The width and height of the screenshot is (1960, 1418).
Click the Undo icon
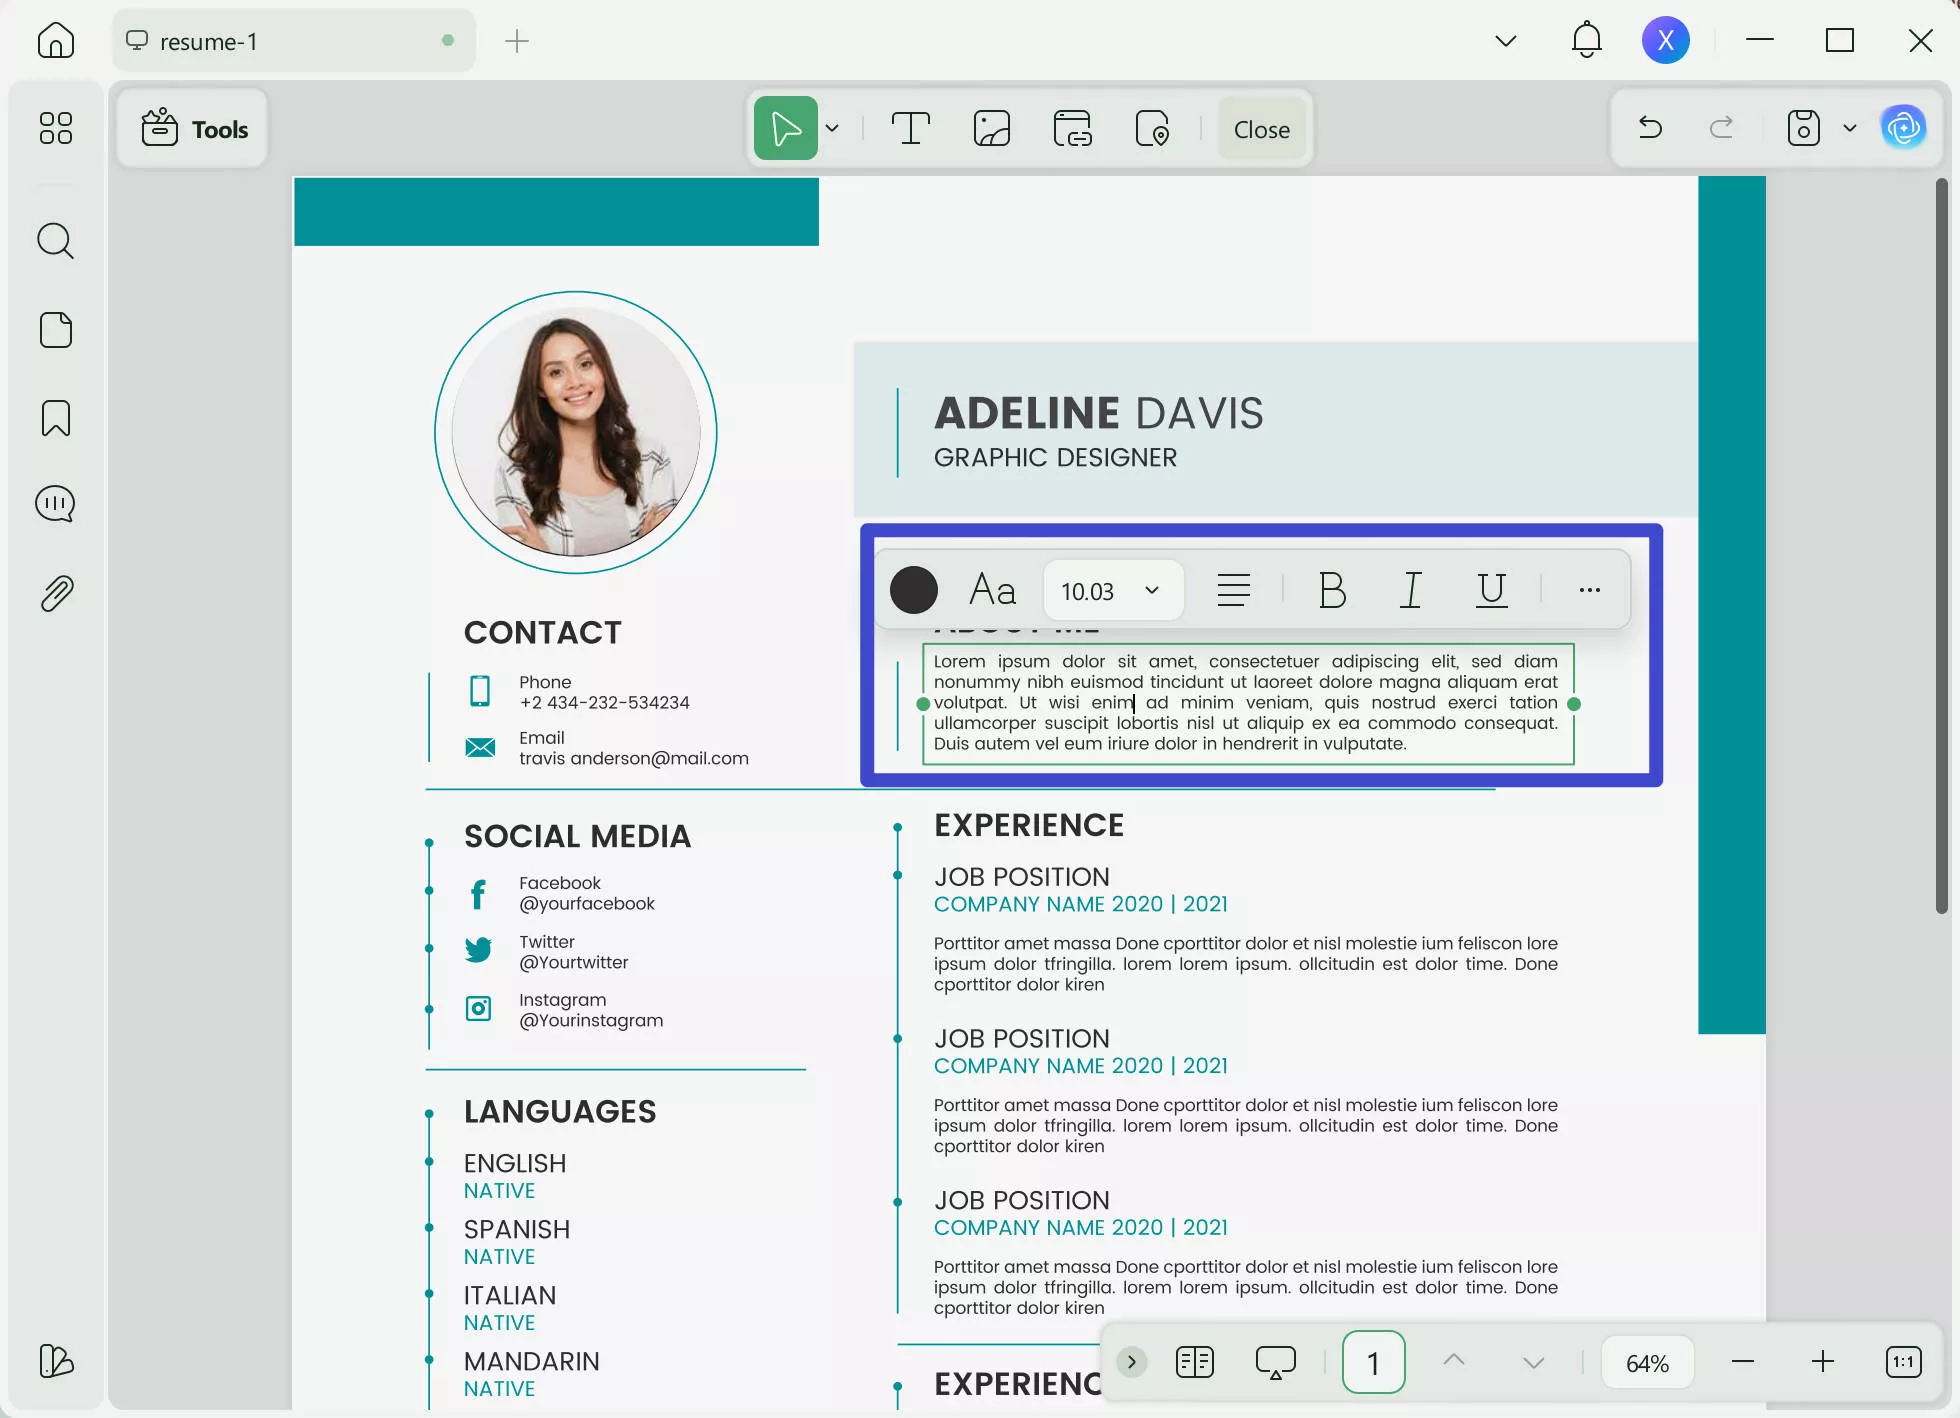pyautogui.click(x=1650, y=128)
